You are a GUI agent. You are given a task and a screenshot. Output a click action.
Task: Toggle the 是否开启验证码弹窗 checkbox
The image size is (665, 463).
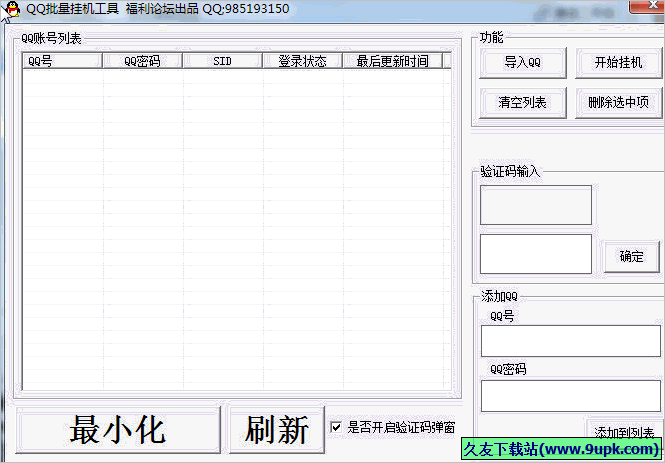tap(336, 427)
